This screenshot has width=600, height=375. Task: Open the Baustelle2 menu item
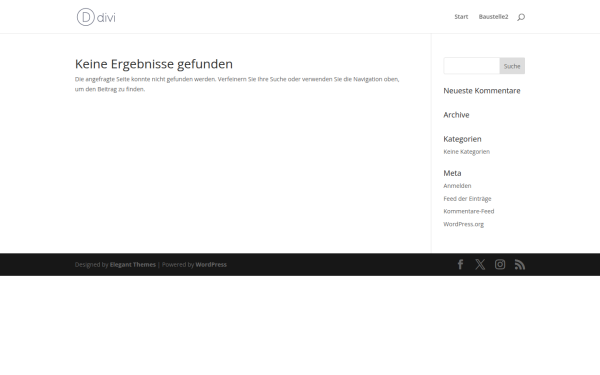pos(493,16)
